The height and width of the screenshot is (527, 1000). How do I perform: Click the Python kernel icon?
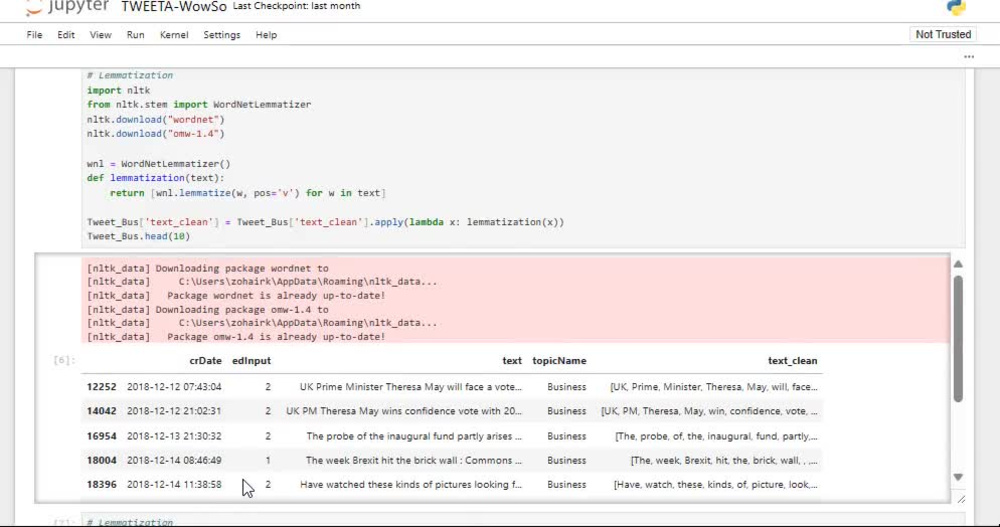pyautogui.click(x=956, y=7)
